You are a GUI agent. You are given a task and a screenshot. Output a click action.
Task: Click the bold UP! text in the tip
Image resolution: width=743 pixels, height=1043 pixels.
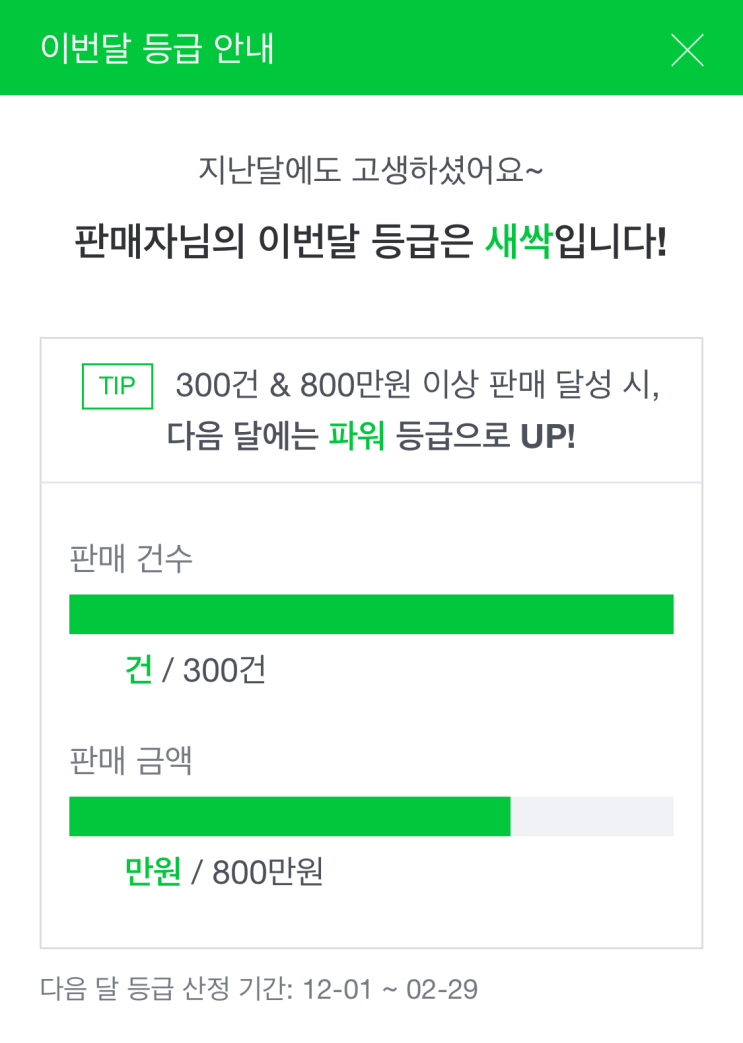pyautogui.click(x=548, y=437)
